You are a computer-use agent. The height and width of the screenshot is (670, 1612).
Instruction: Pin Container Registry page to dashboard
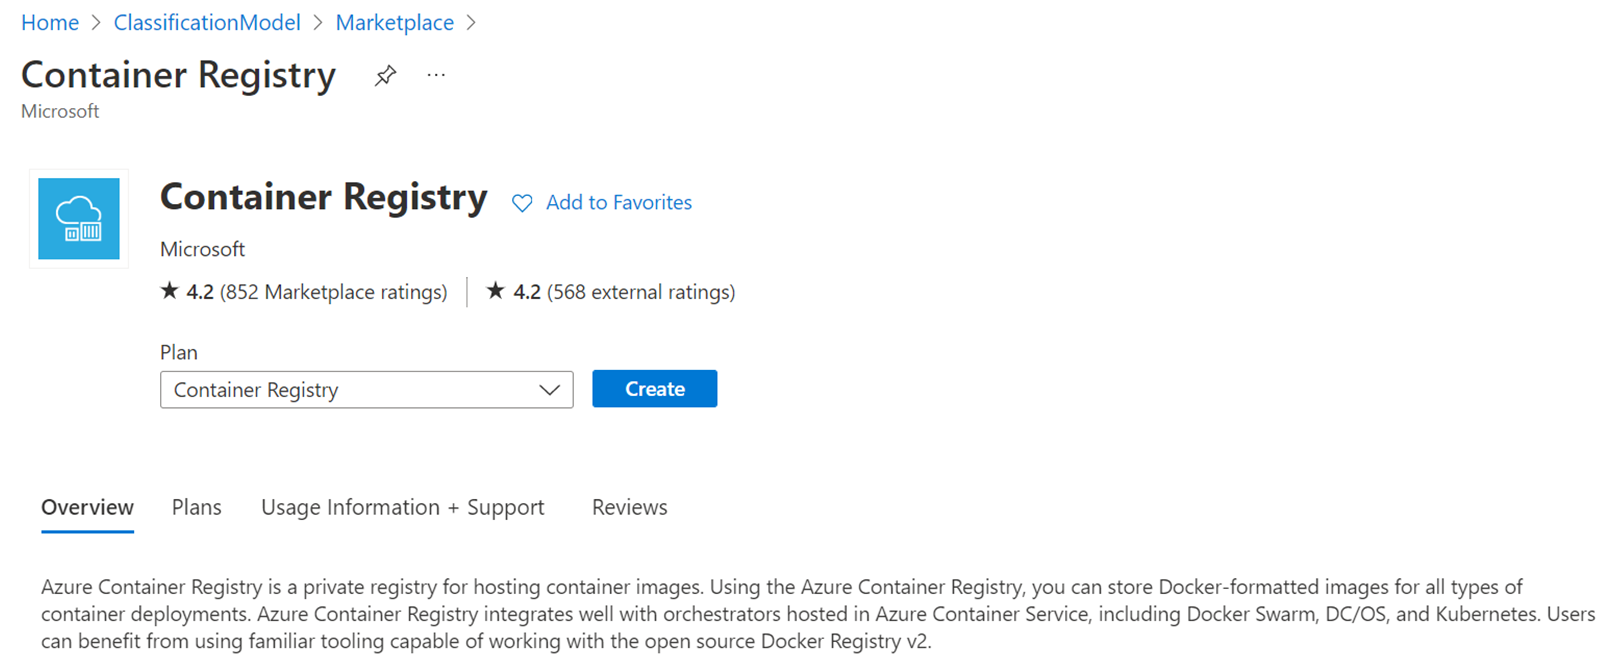385,76
